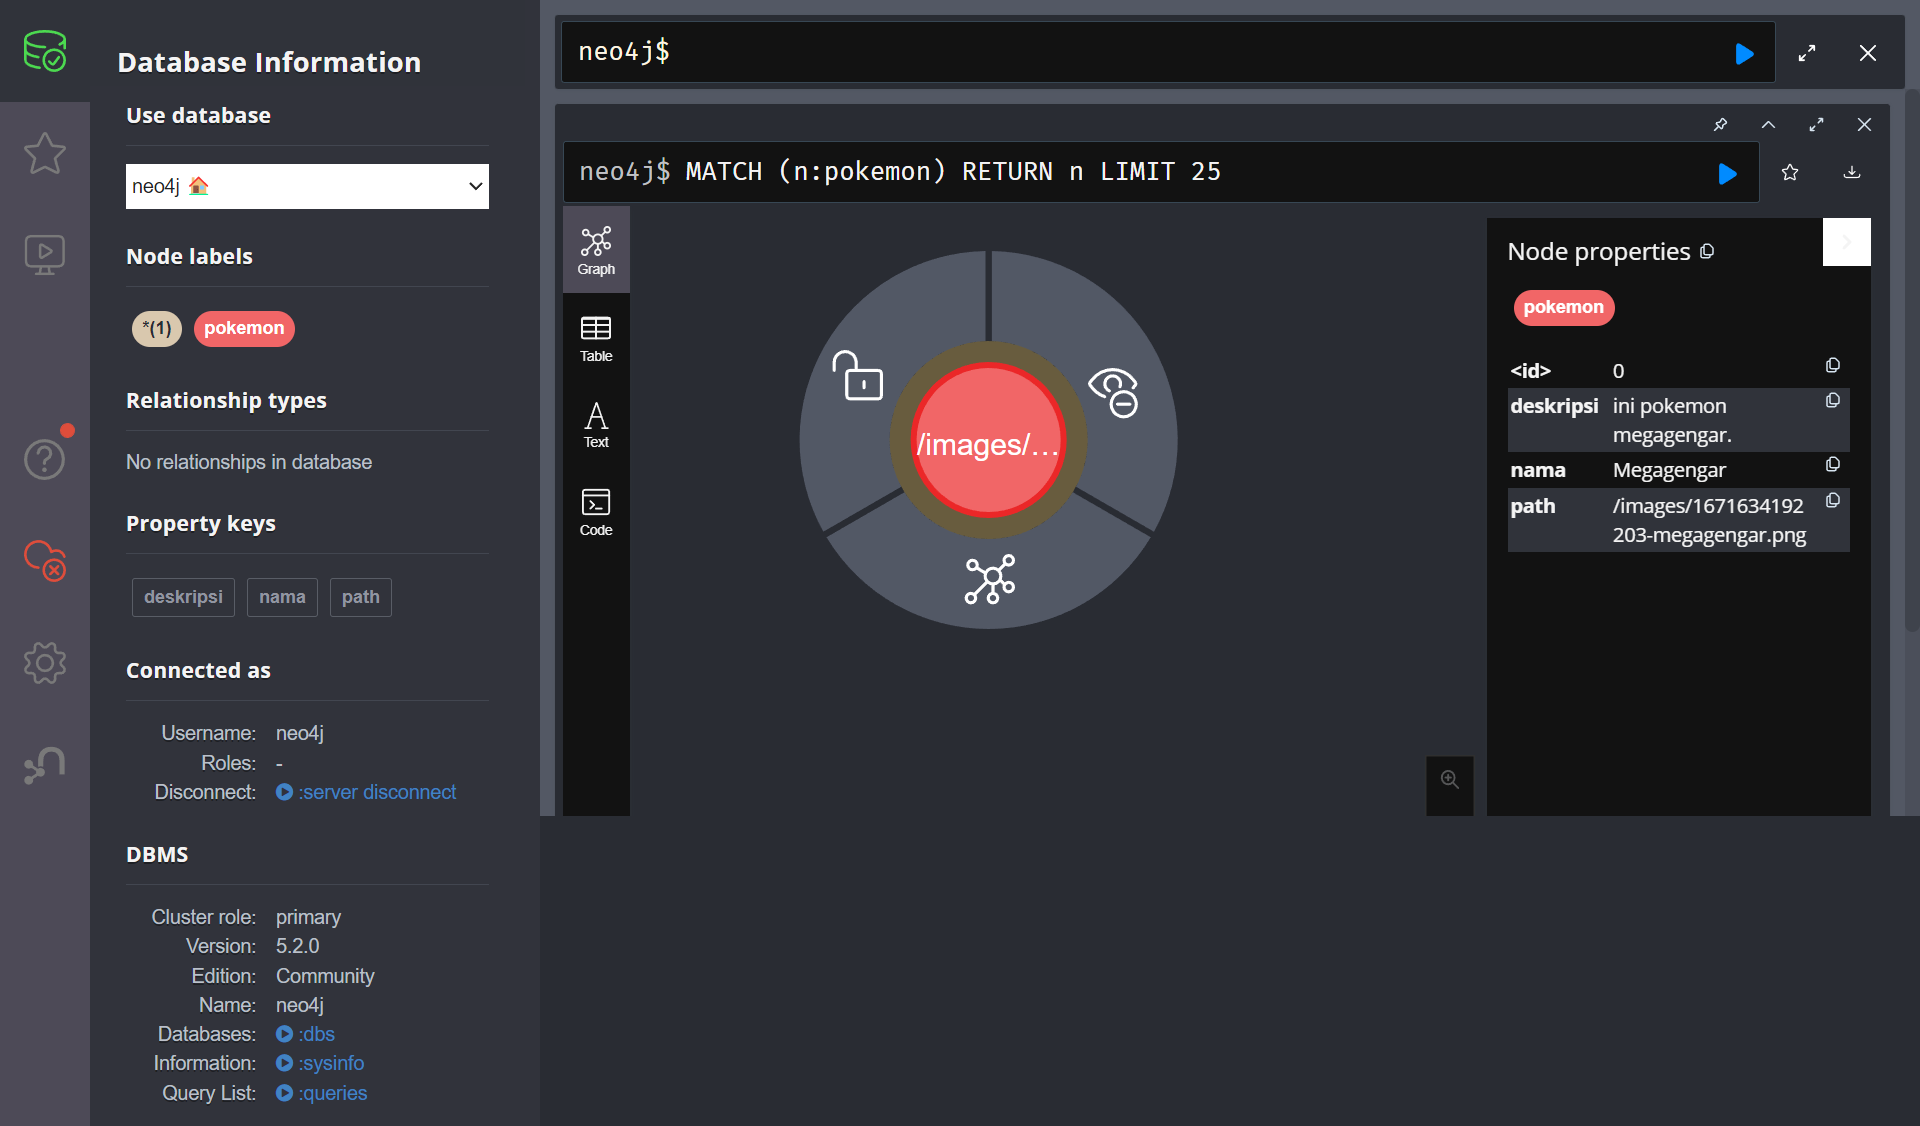Expand the Node properties side panel
1920x1126 pixels.
click(1846, 242)
